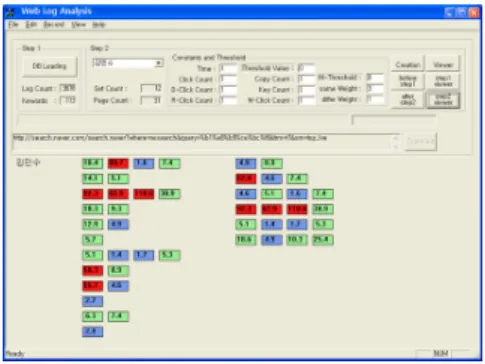Open the Help menu
The image size is (485, 364).
click(99, 25)
